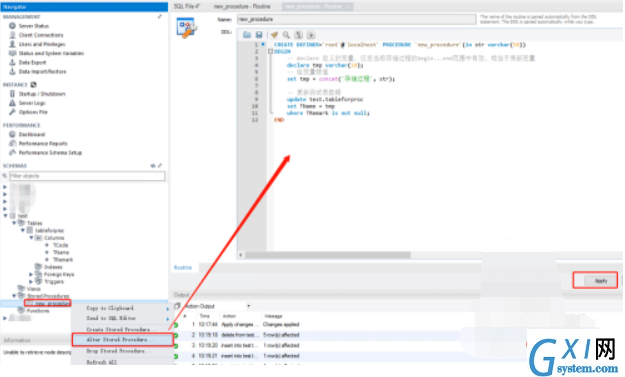Click the routine Name input field
625x377 pixels.
tap(356, 19)
